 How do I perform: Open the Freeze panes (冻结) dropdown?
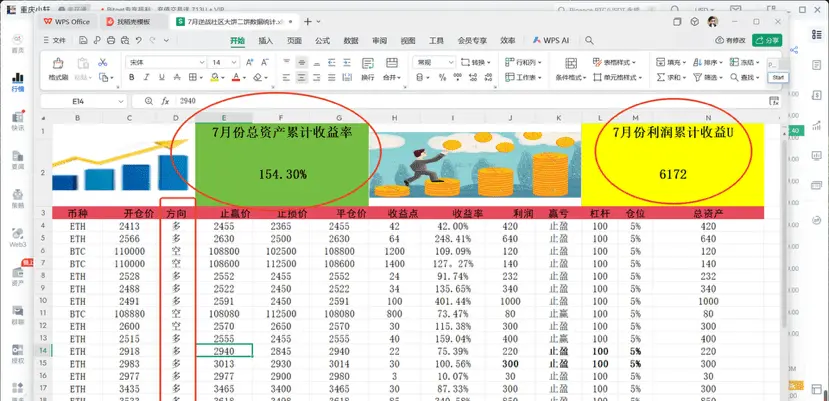click(x=744, y=62)
